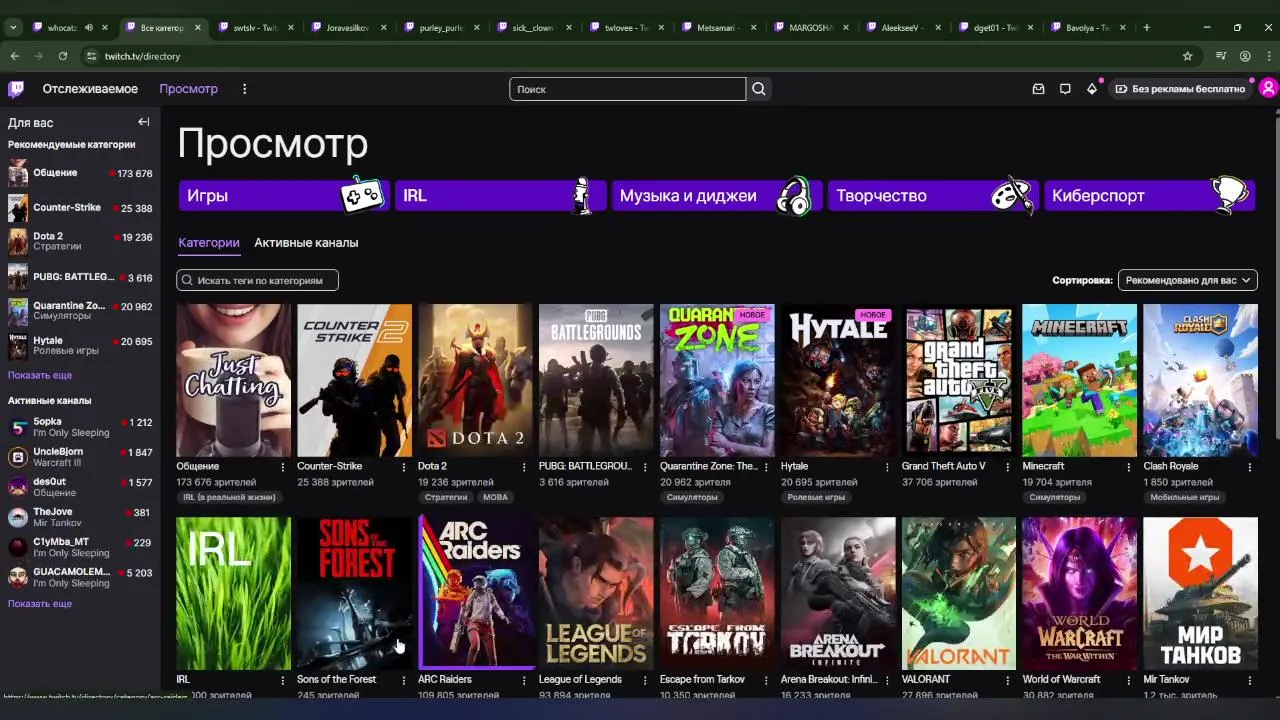Open options dots for Counter-Strike category

coord(404,467)
